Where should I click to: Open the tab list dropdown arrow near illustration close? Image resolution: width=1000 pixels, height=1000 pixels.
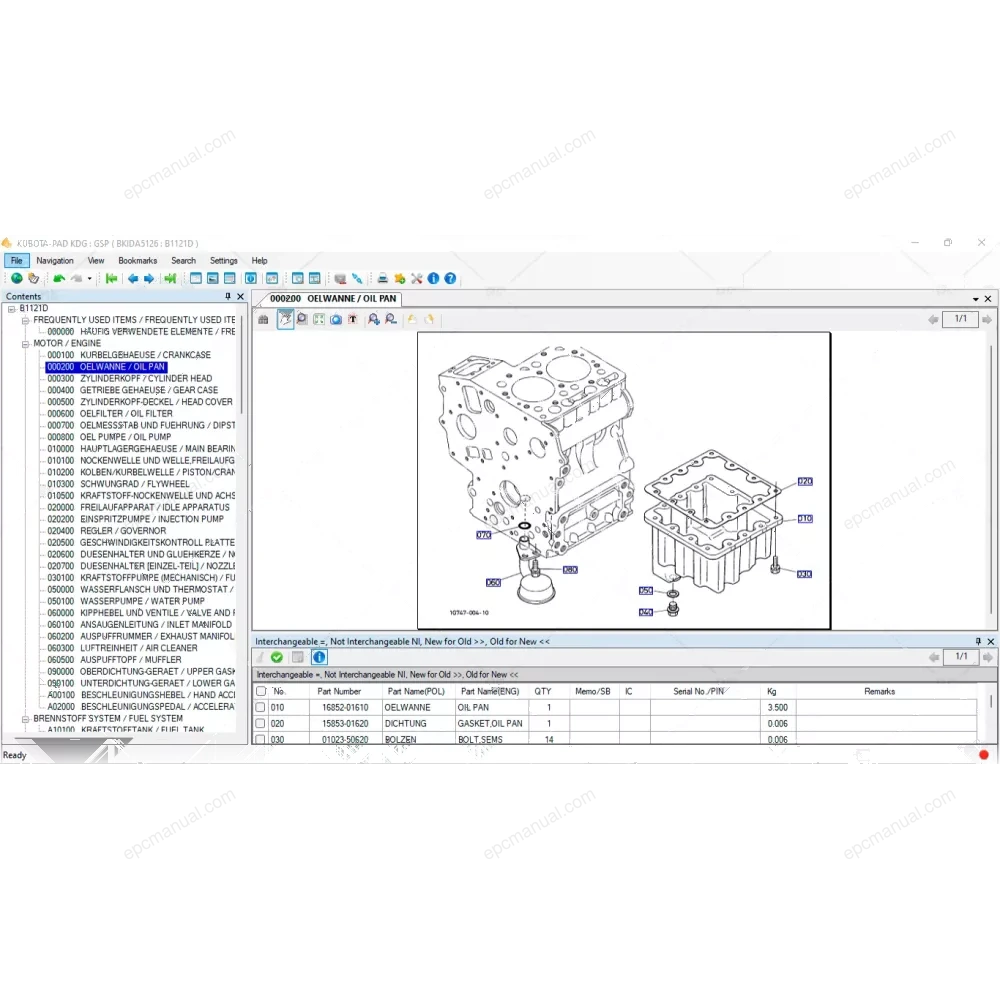tap(976, 299)
